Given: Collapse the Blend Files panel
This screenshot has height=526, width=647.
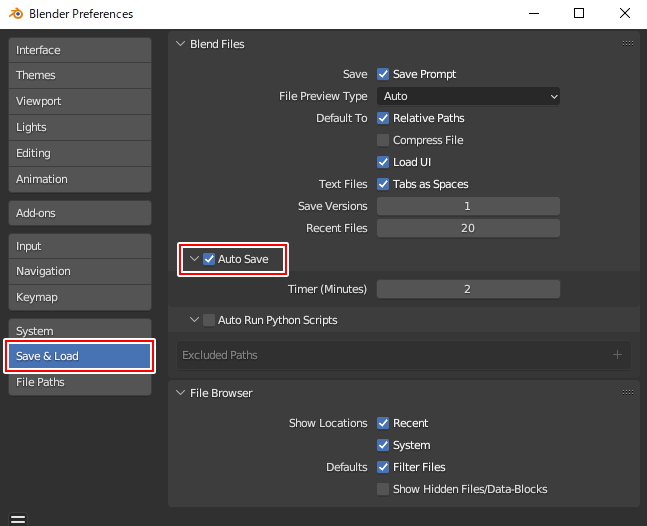Looking at the screenshot, I should pos(181,44).
